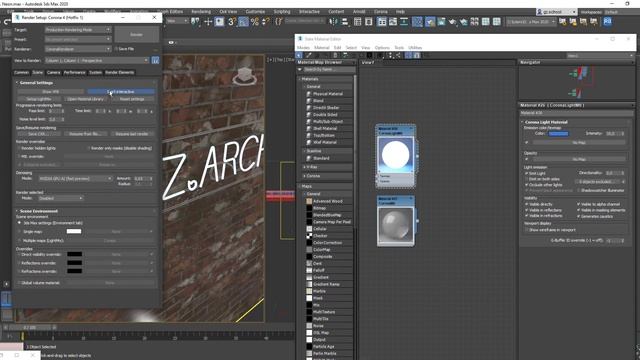
Task: Toggle Visible in reflections checkbox
Action: click(527, 210)
